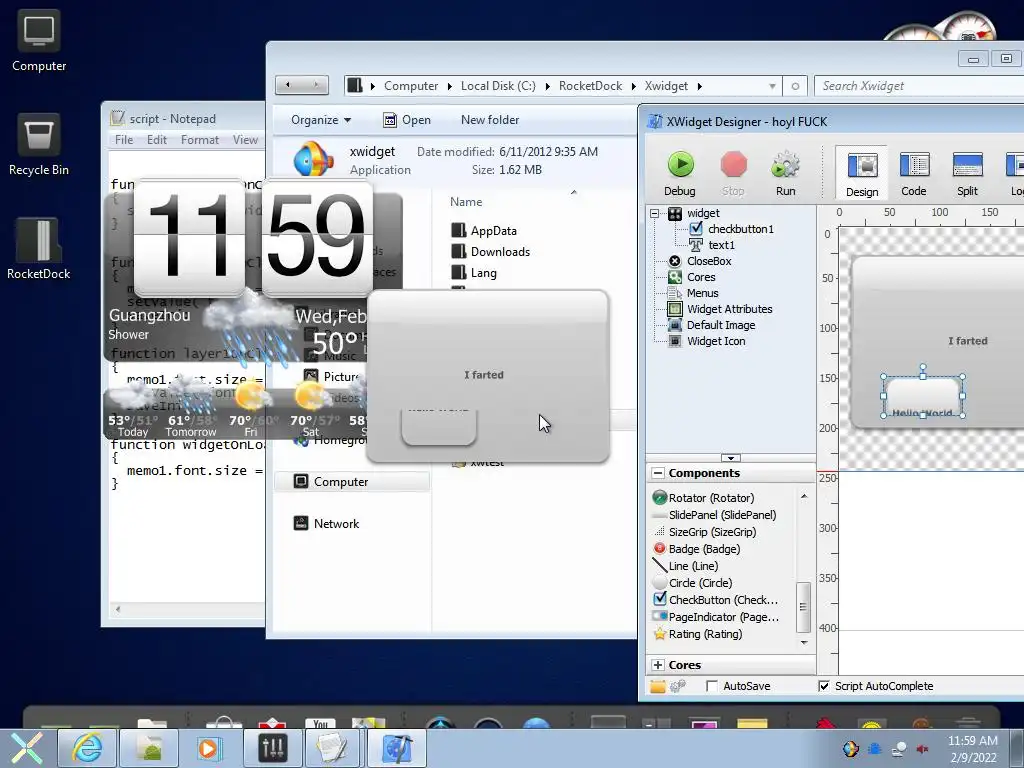Click the Widget Attributes icon

point(675,309)
